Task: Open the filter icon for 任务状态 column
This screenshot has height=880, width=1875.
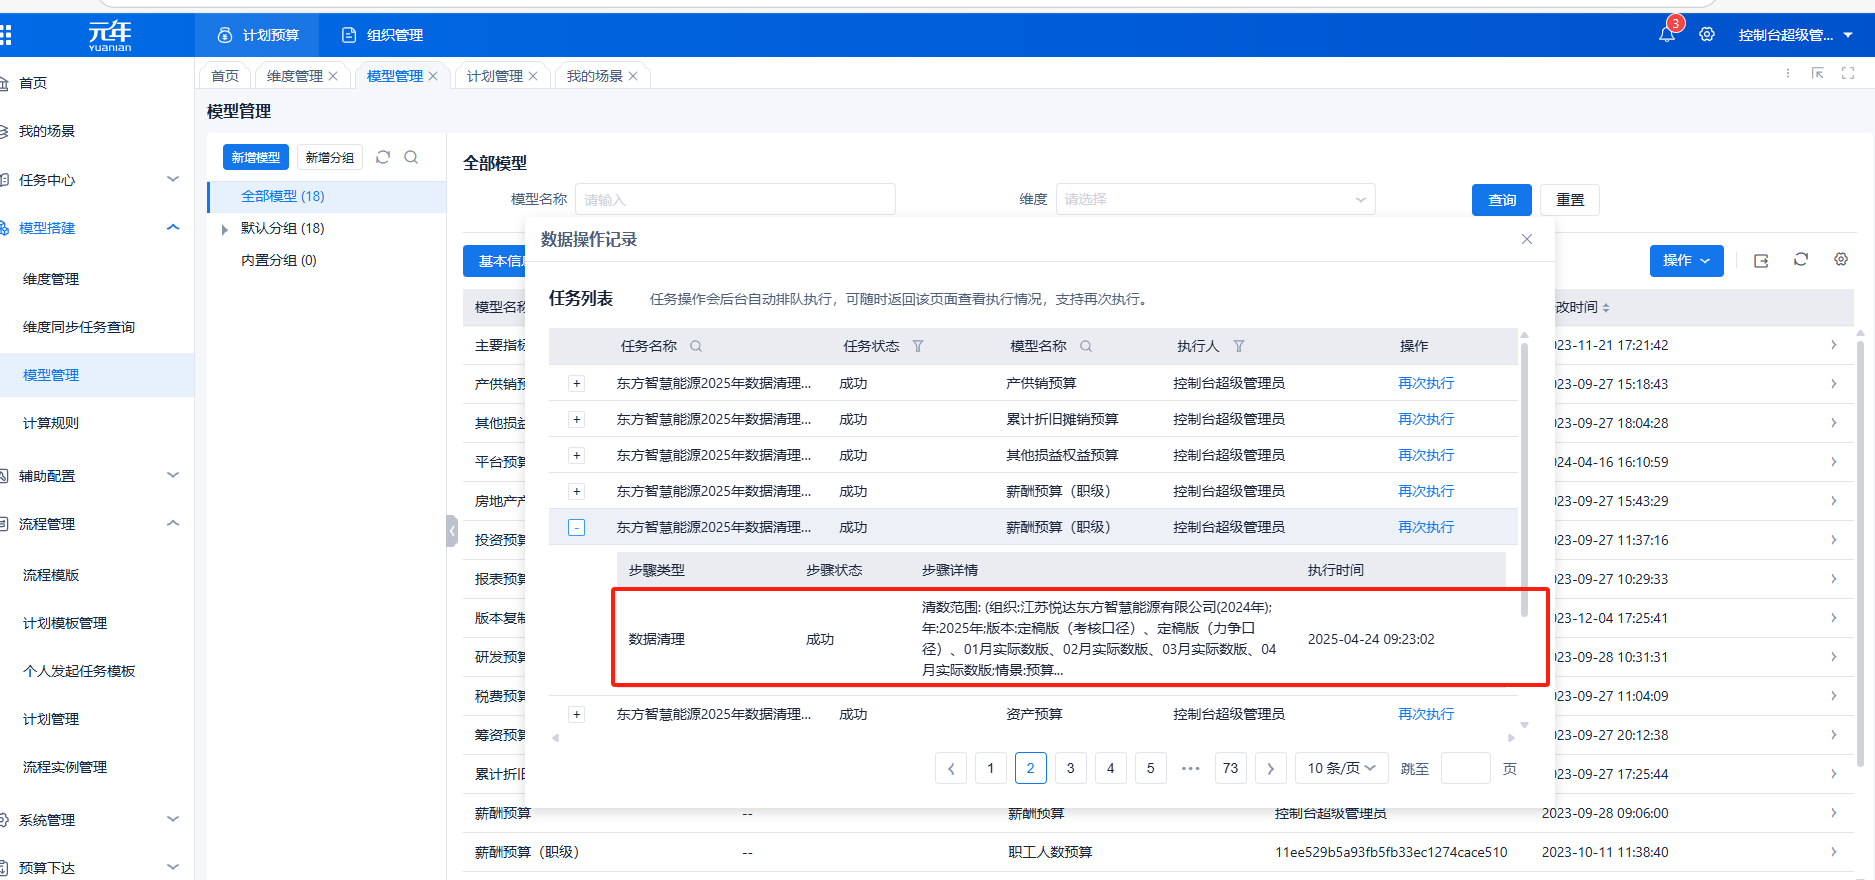Action: (918, 346)
